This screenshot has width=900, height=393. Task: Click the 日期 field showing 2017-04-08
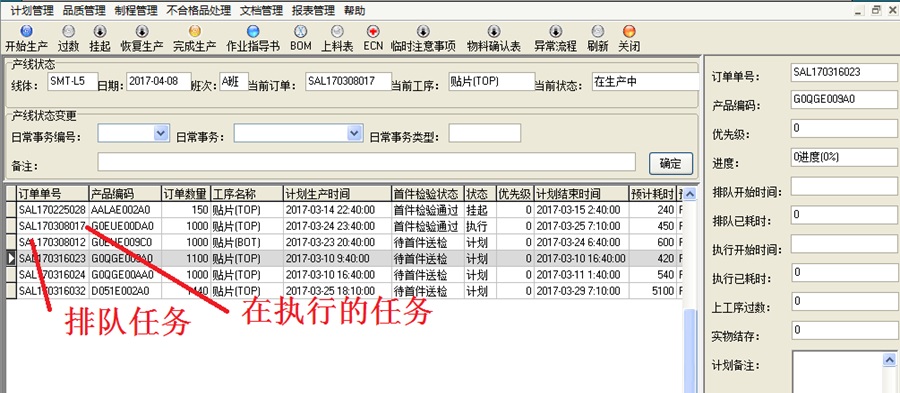159,81
